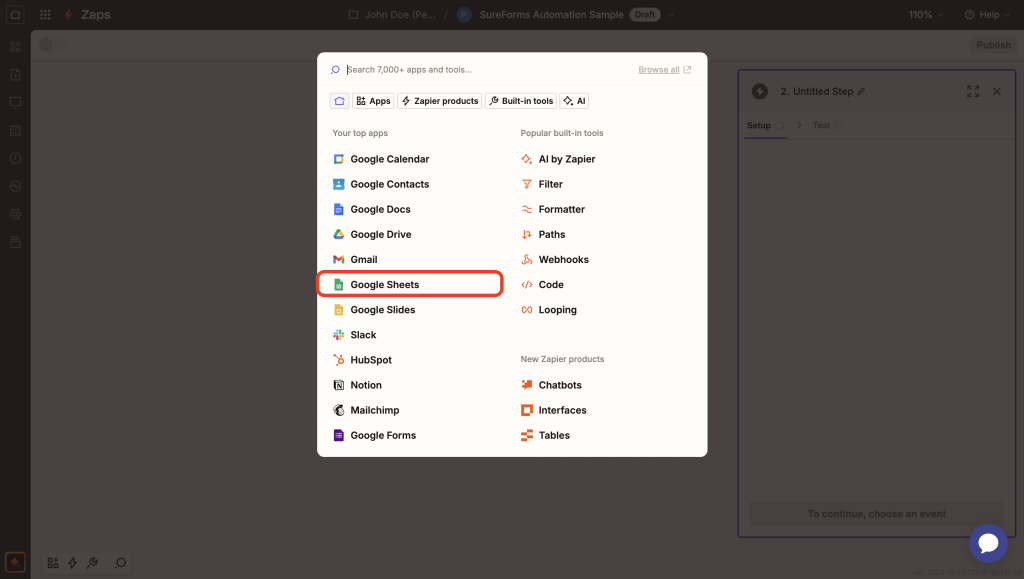Image resolution: width=1024 pixels, height=579 pixels.
Task: Switch to the Test tab
Action: tap(815, 125)
